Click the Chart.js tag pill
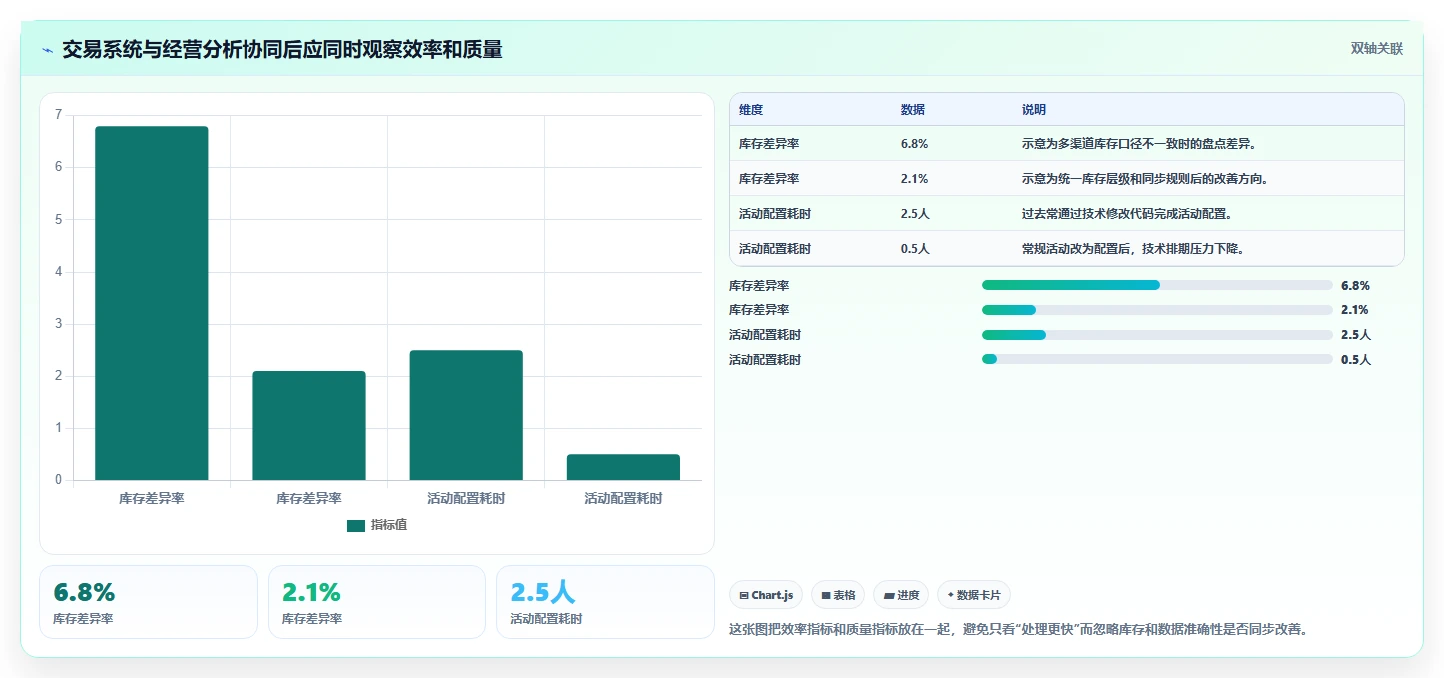The image size is (1444, 678). (766, 595)
